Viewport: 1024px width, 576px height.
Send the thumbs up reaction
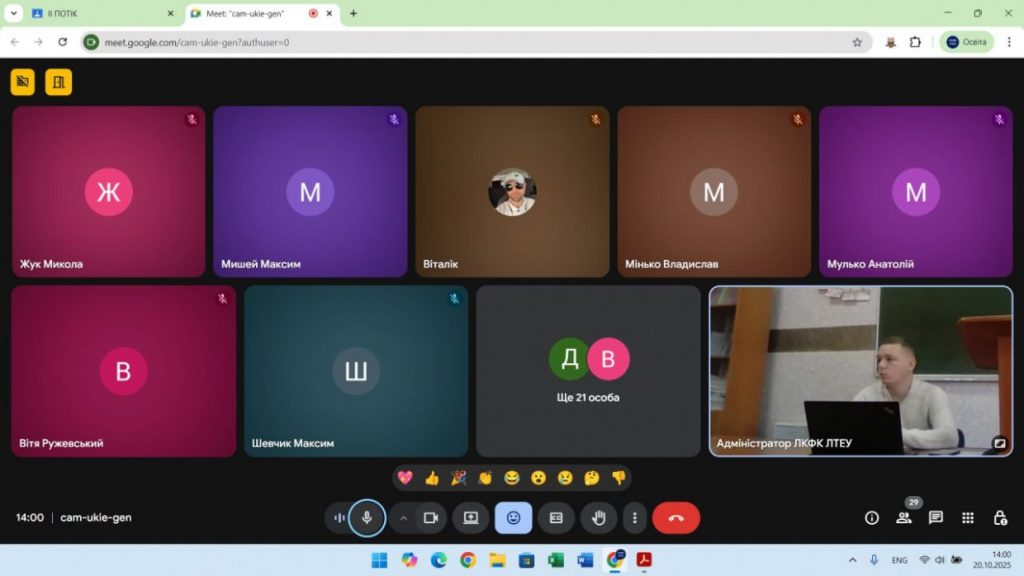coord(432,478)
